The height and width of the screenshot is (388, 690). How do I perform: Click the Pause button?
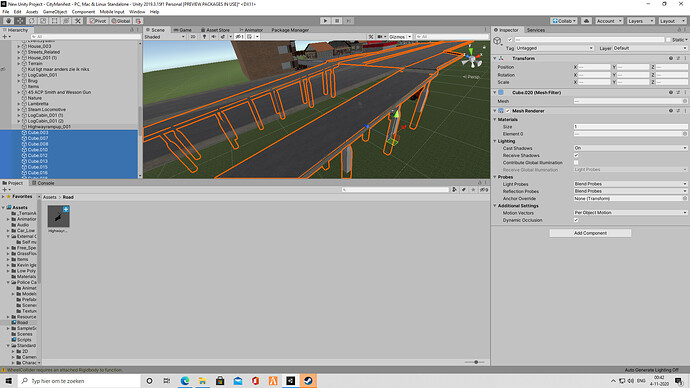click(337, 21)
